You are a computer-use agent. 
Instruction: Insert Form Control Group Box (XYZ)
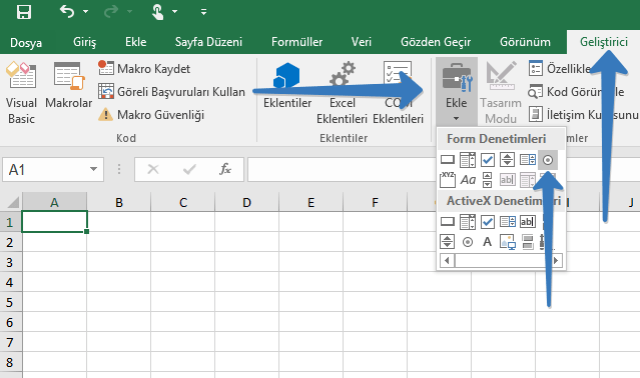[x=448, y=180]
